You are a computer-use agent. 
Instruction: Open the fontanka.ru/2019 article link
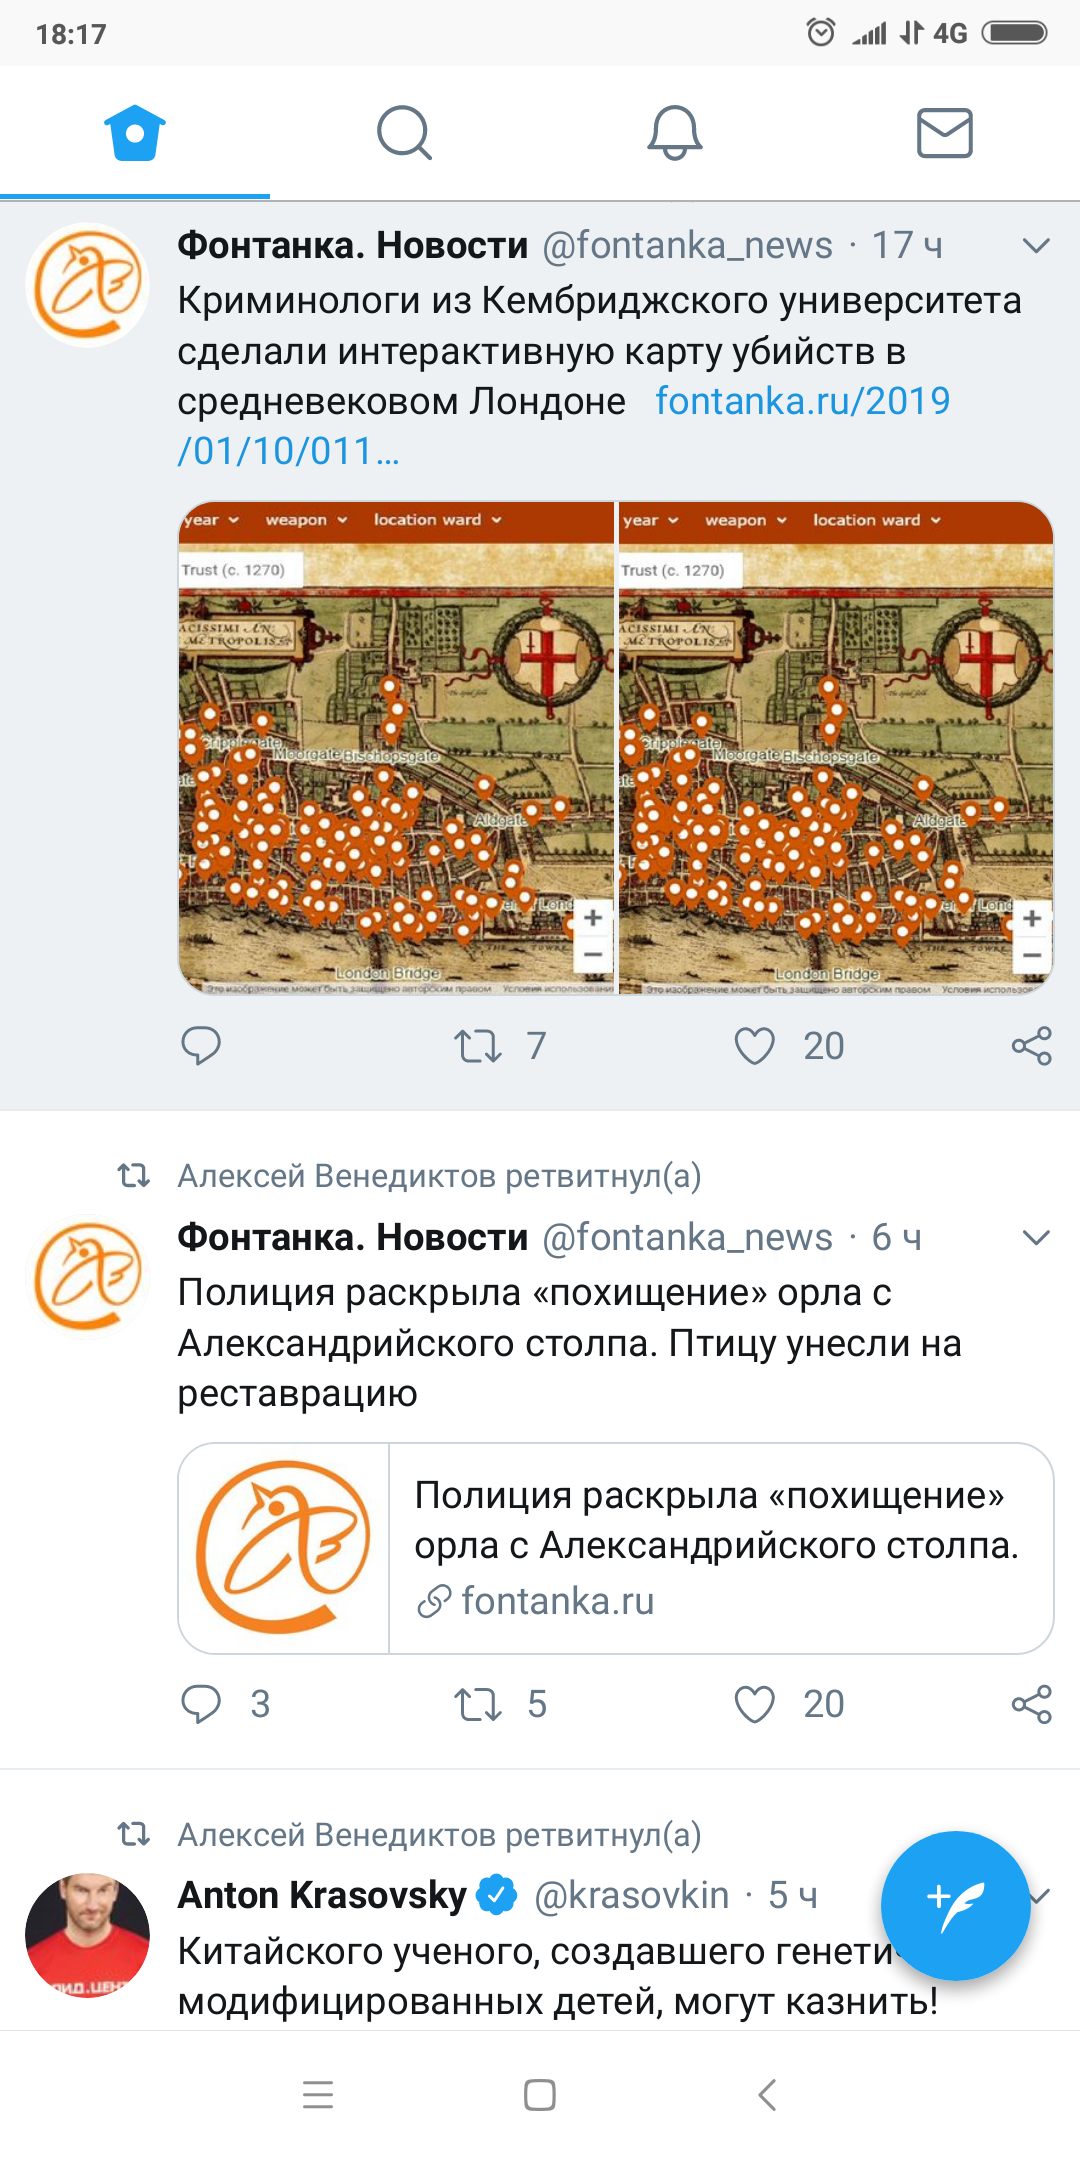(x=564, y=426)
